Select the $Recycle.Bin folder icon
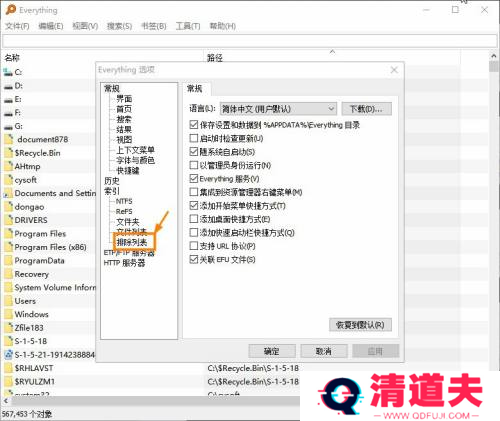Image resolution: width=500 pixels, height=421 pixels. (x=9, y=153)
